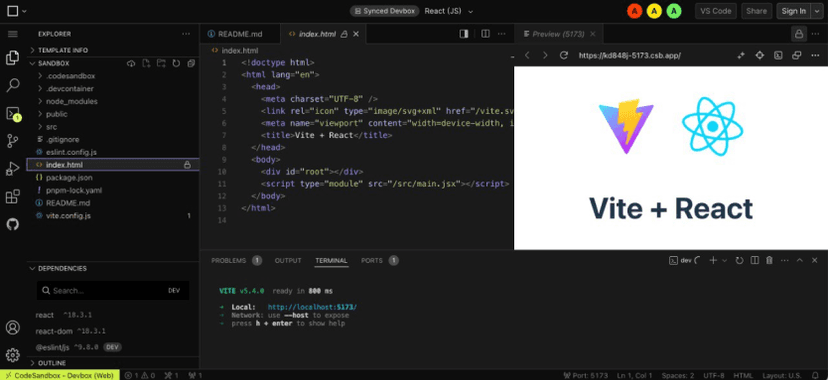
Task: Select the TERMINAL panel tab
Action: click(331, 260)
